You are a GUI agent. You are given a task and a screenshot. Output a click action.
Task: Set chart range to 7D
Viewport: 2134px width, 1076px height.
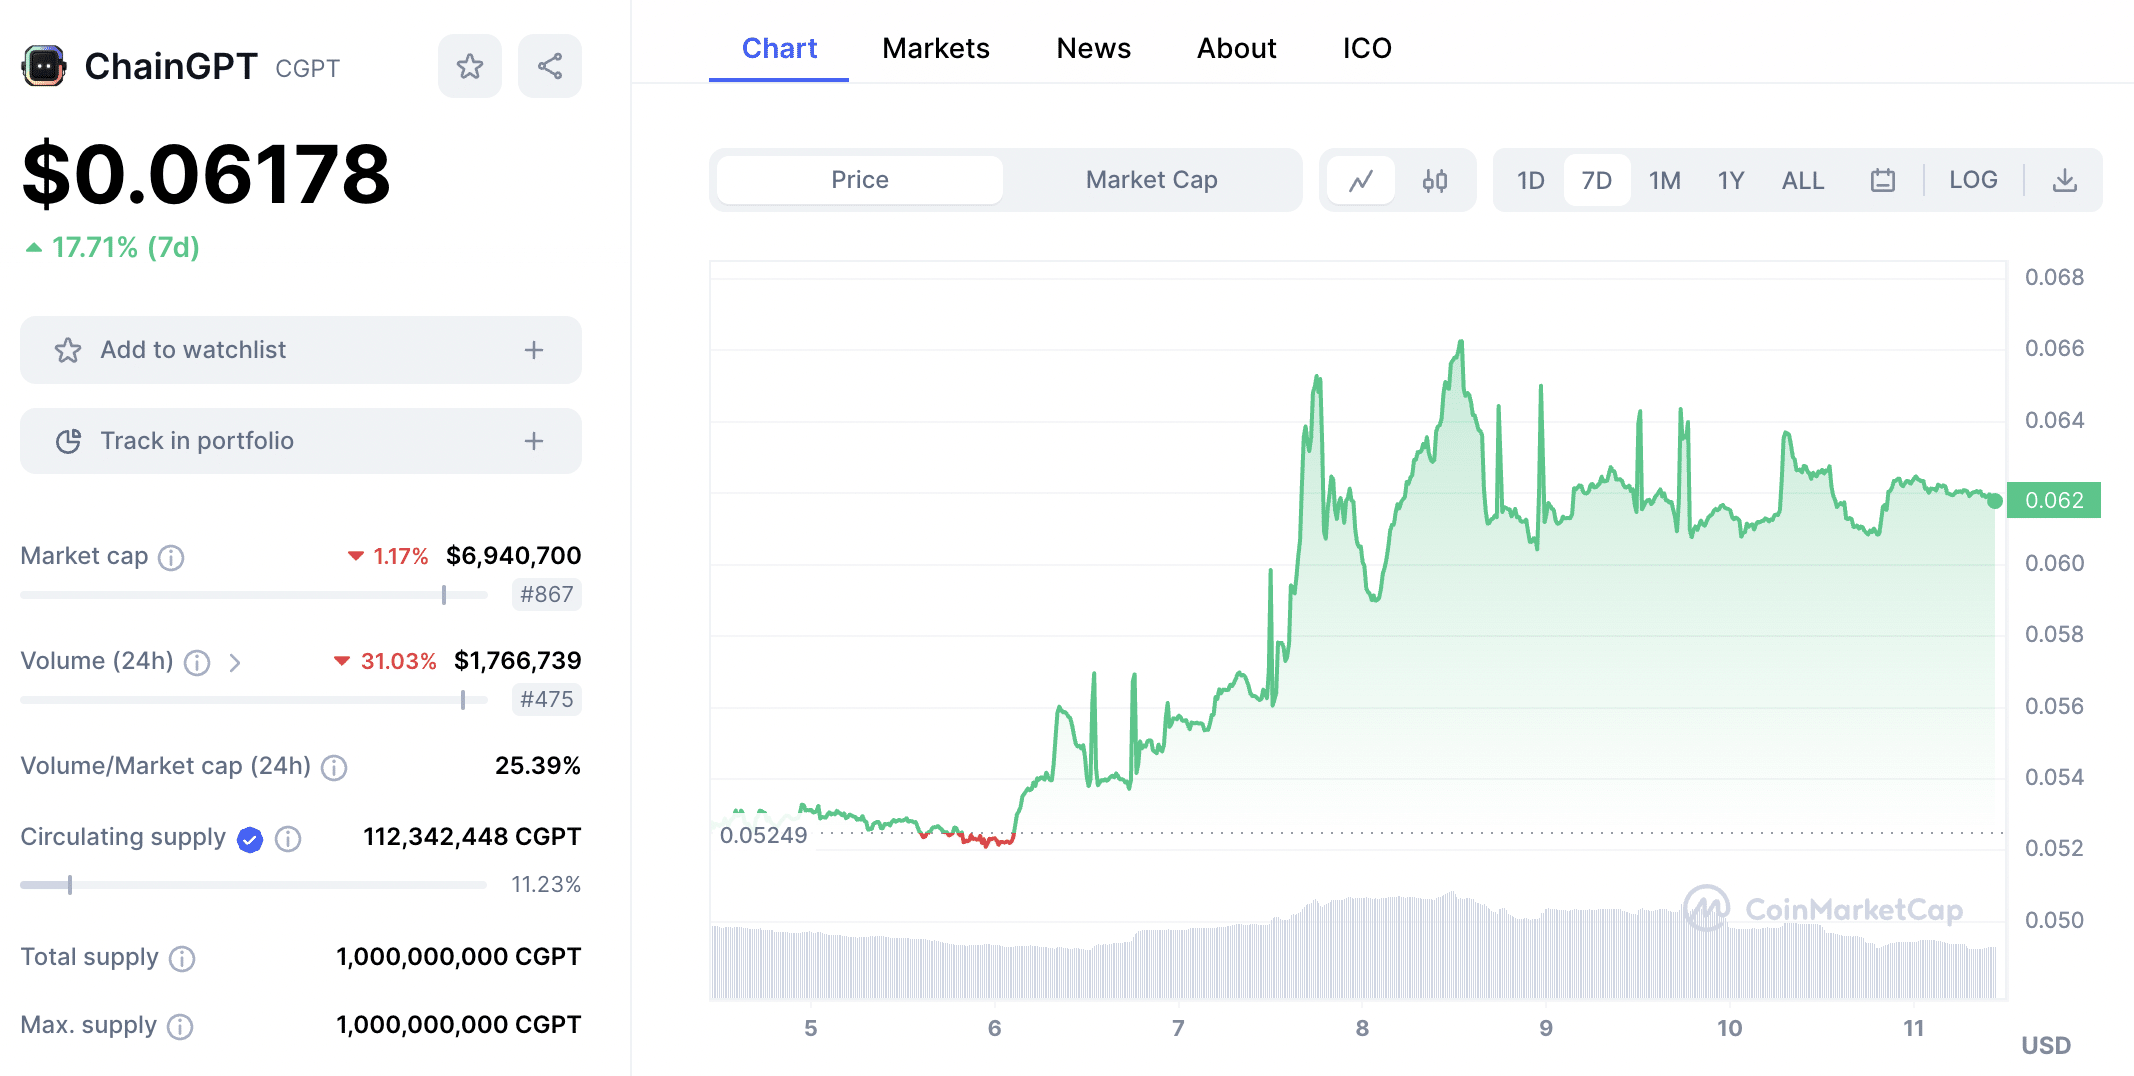coord(1597,181)
